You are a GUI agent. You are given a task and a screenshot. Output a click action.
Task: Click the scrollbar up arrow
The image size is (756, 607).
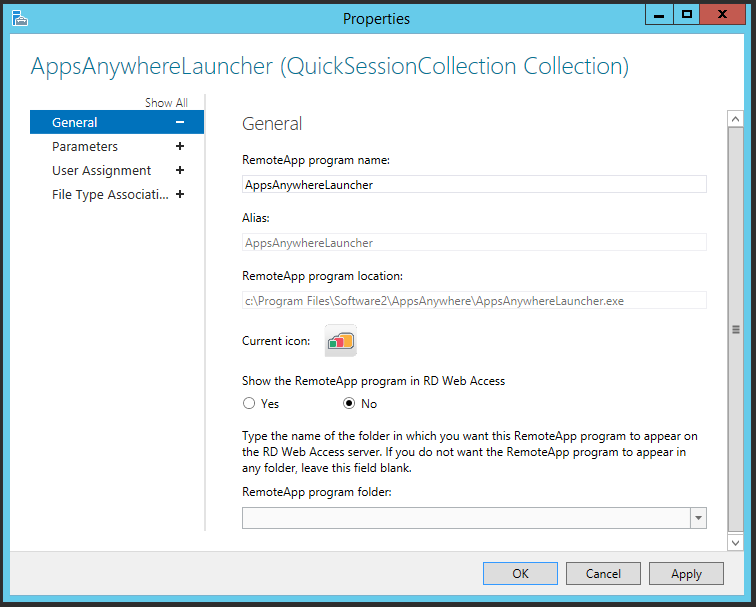pyautogui.click(x=735, y=117)
